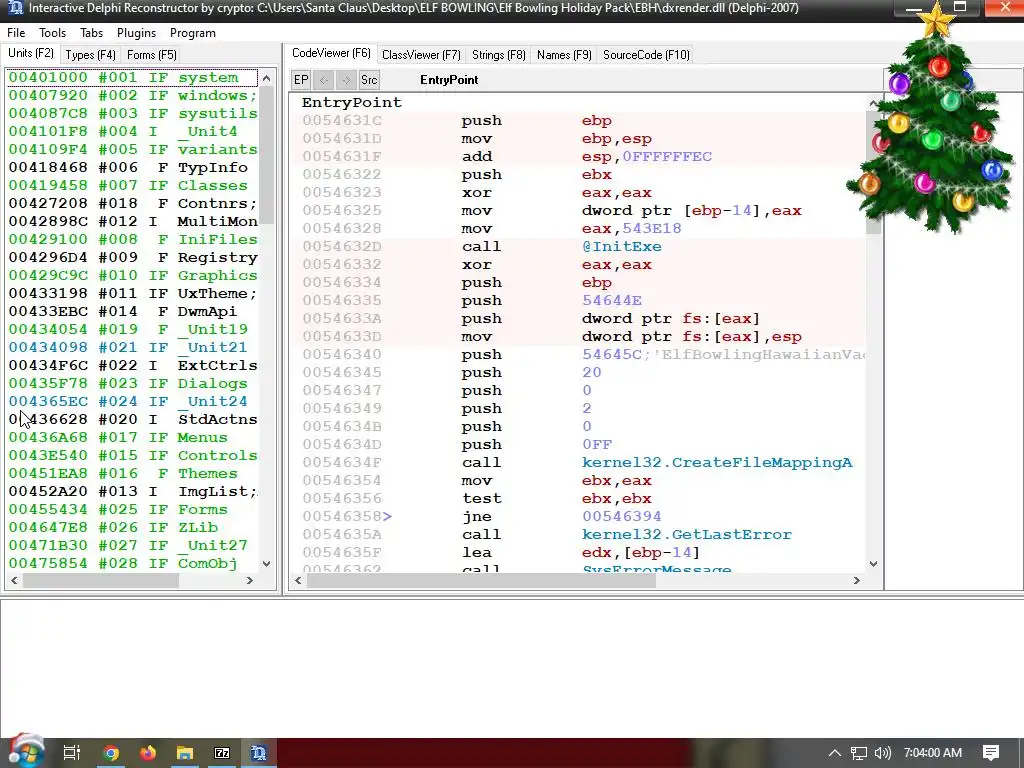Click the code viewer down scroll arrow

(x=873, y=564)
